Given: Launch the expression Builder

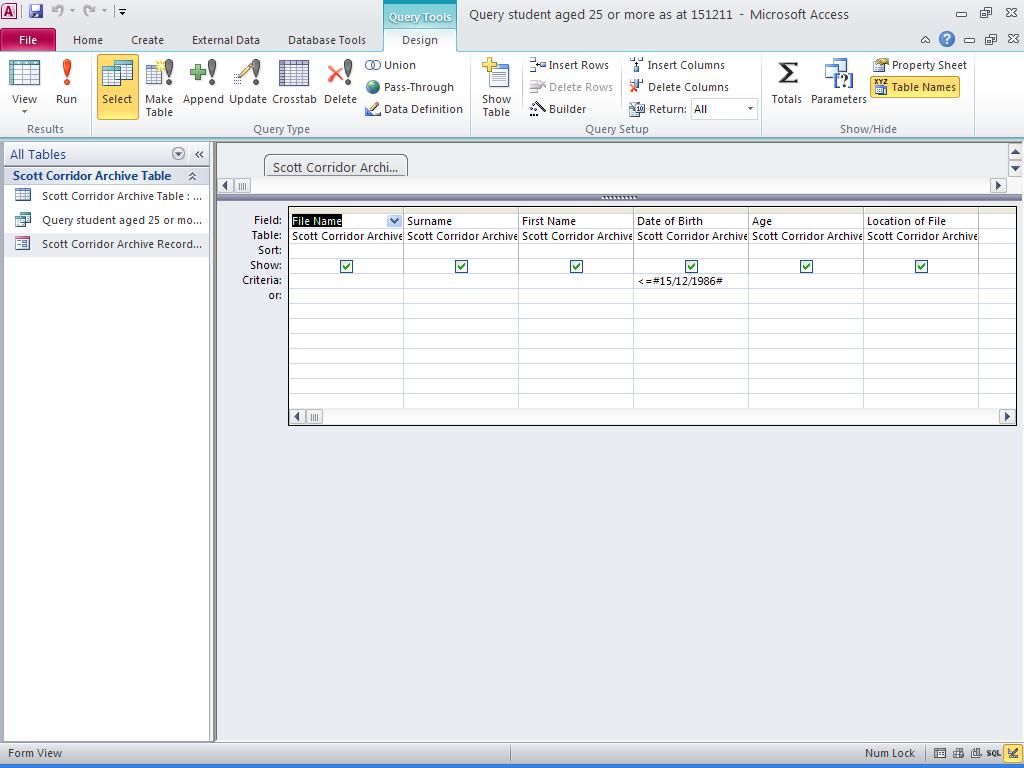Looking at the screenshot, I should 558,109.
